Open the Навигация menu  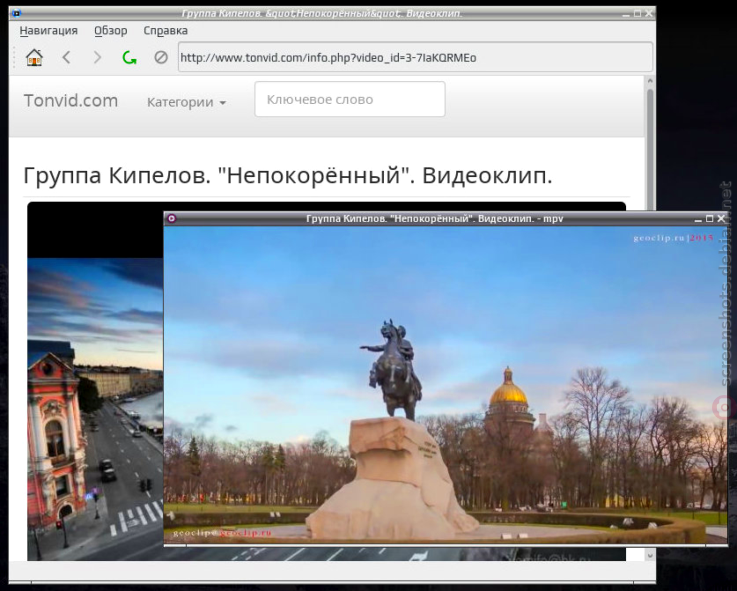pyautogui.click(x=48, y=31)
